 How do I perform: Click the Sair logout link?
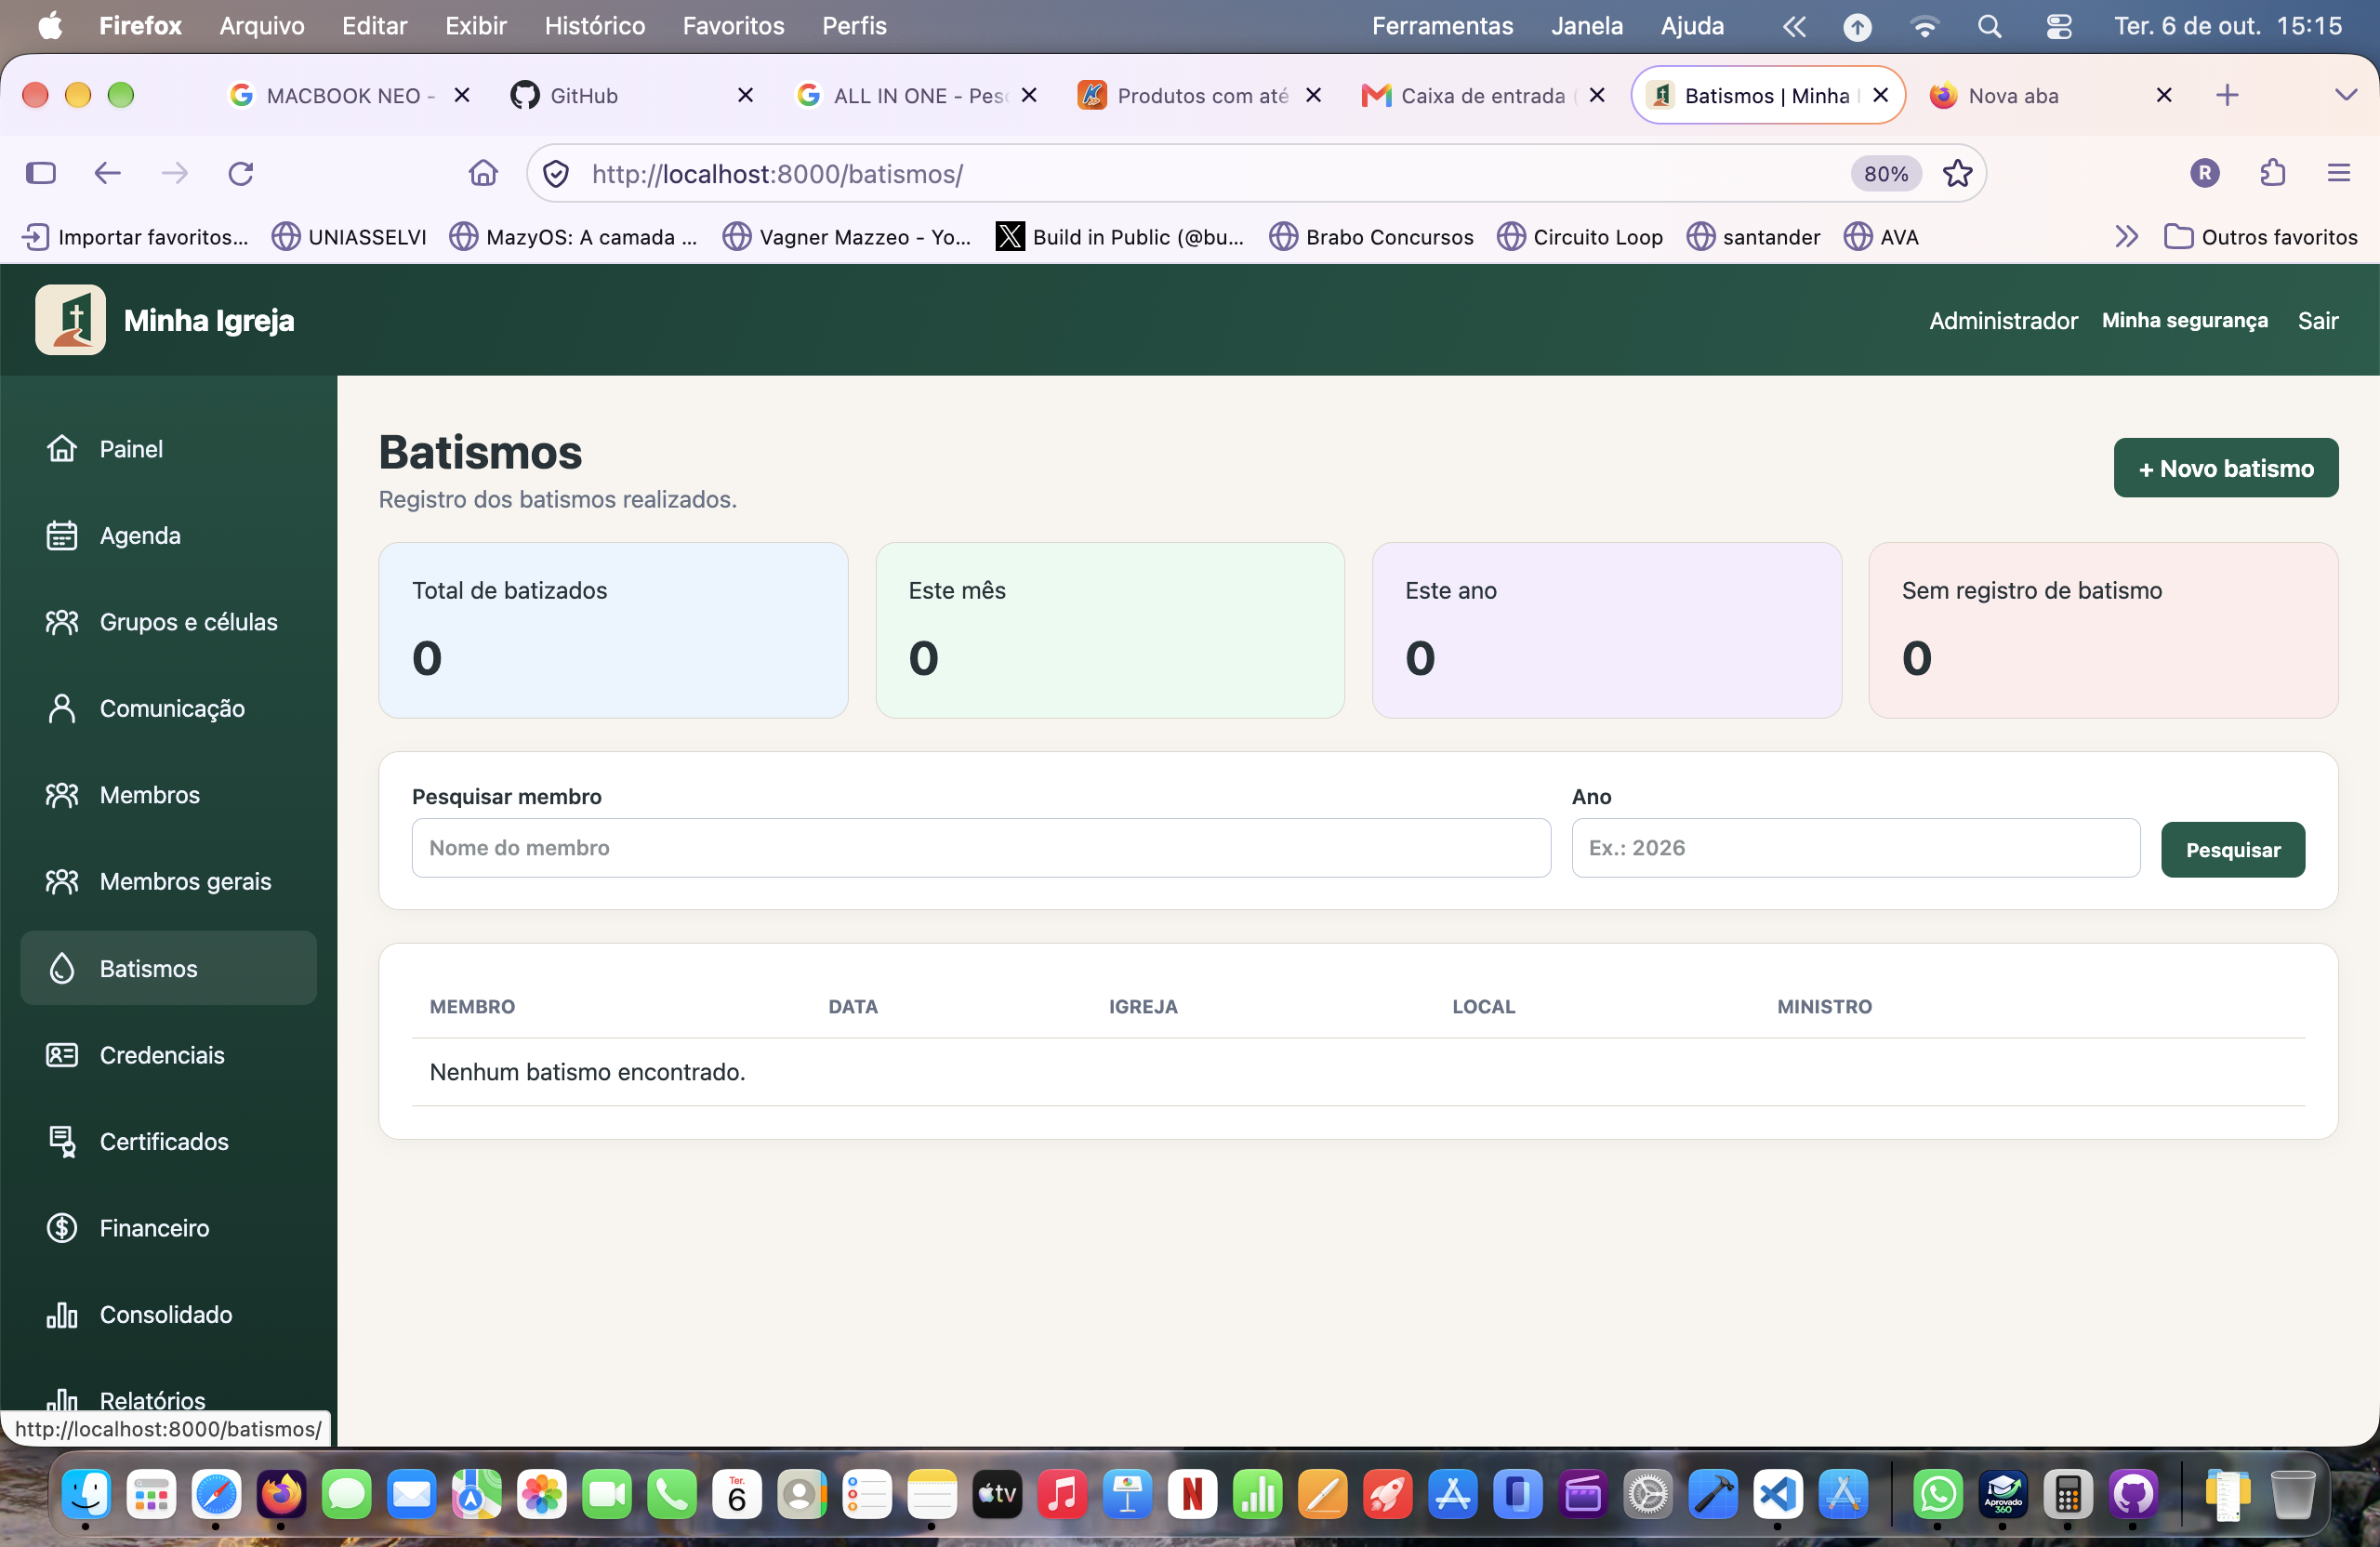pos(2317,320)
